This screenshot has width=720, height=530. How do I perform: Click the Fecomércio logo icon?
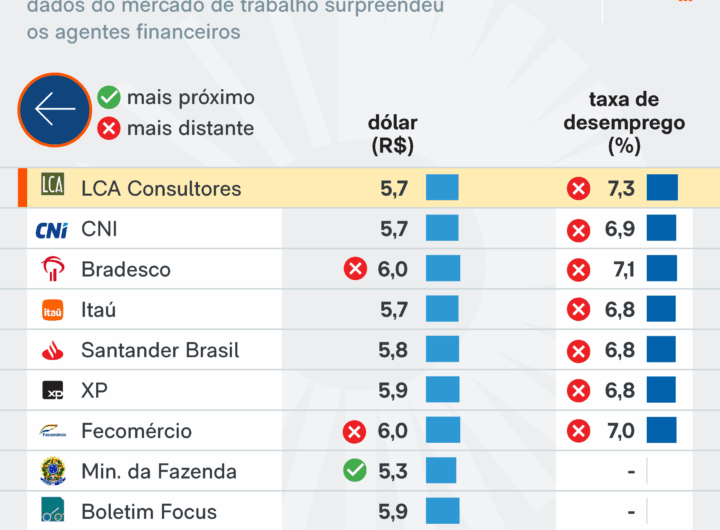pyautogui.click(x=52, y=431)
